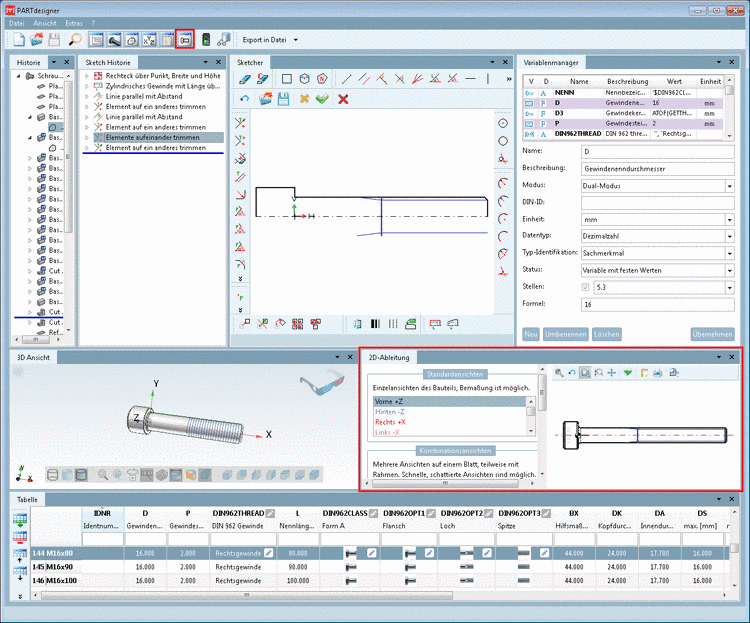This screenshot has height=623, width=750.
Task: Click the Umbenennen button
Action: coord(565,334)
